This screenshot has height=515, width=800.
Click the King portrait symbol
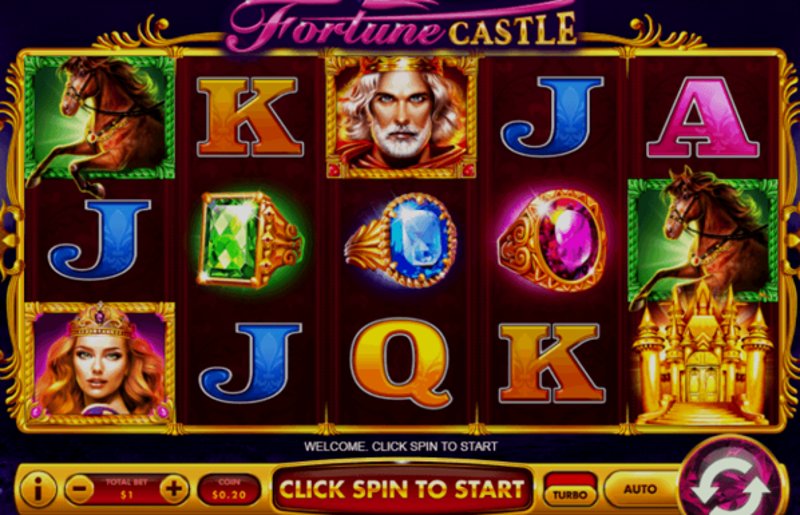401,117
